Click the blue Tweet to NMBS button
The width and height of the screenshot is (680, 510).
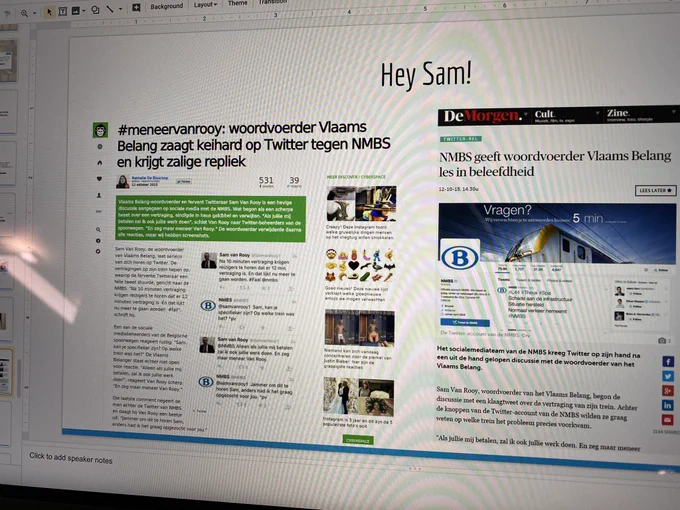tap(465, 323)
